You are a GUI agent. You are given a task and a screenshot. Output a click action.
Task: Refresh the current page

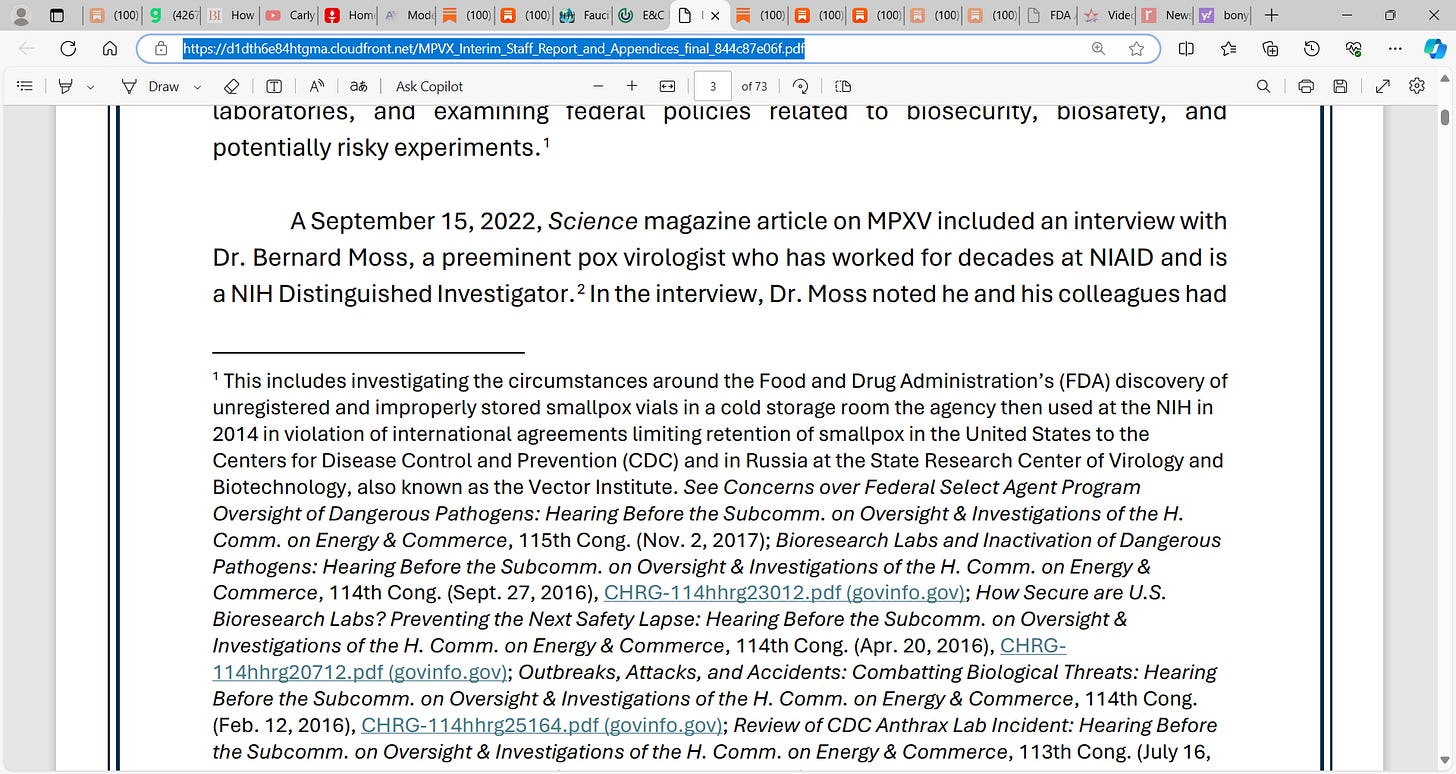point(68,48)
